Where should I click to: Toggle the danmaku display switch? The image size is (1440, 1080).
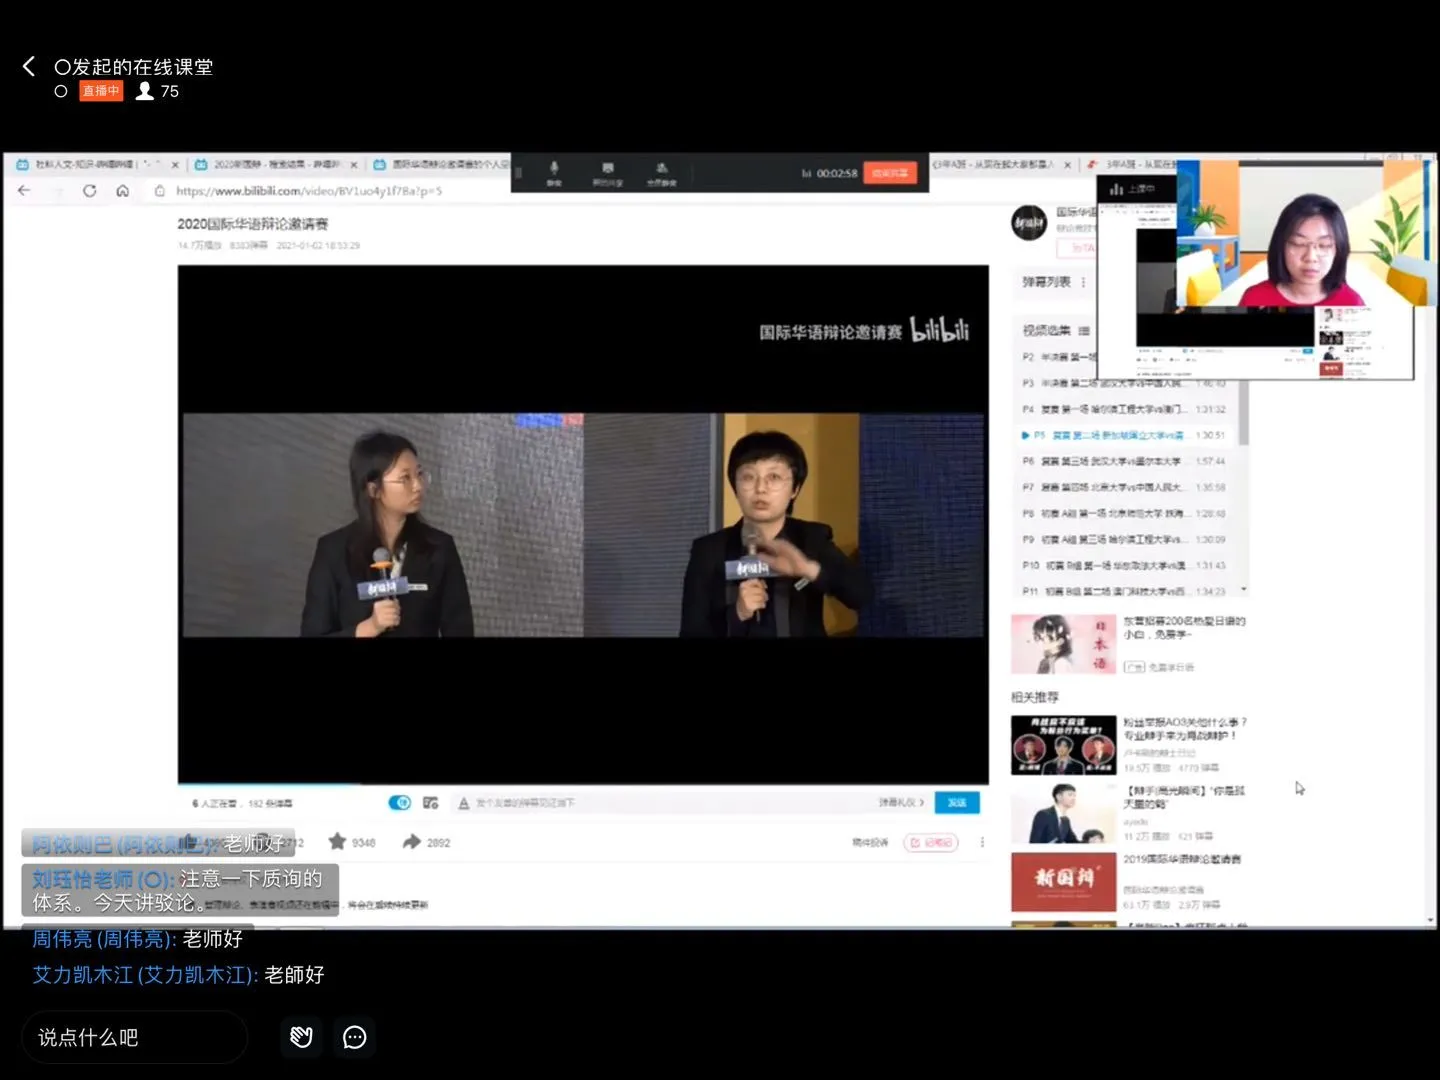400,802
